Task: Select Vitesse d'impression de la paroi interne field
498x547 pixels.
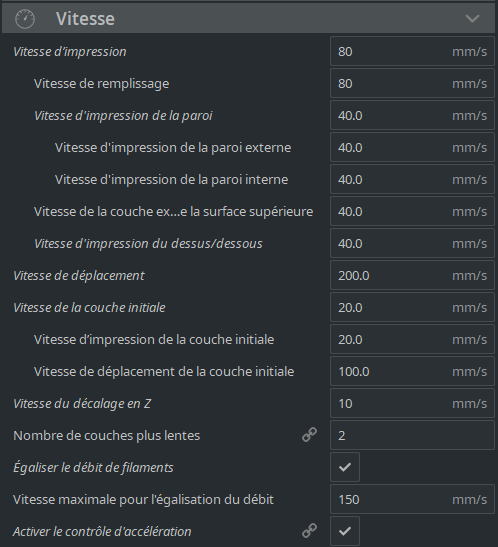Action: [412, 179]
